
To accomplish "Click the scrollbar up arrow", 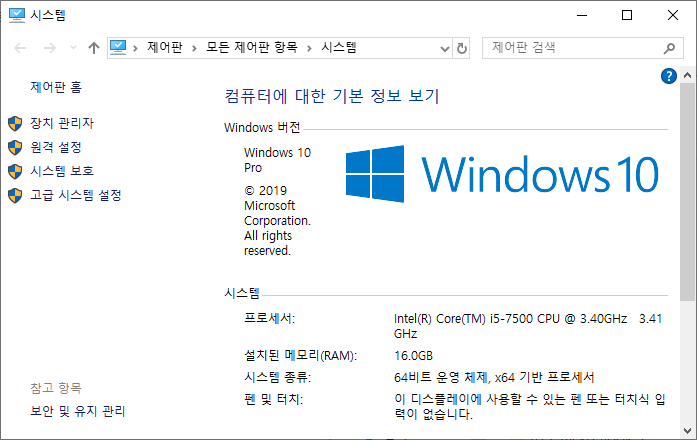I will tap(687, 75).
